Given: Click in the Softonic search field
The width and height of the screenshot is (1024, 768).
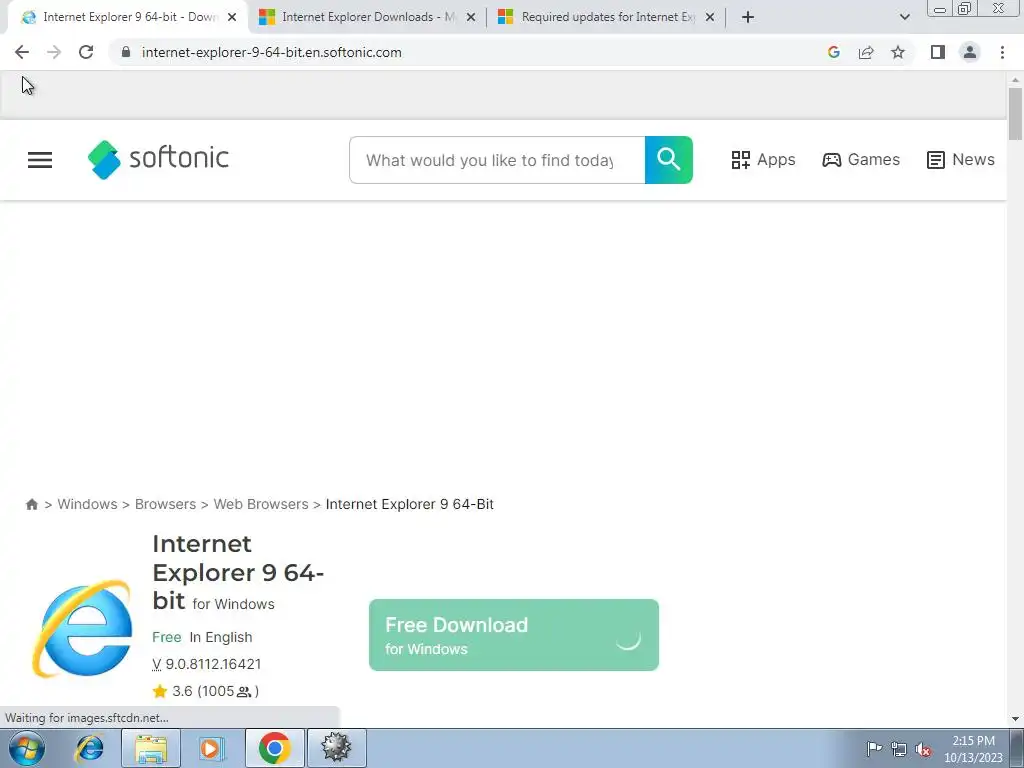Looking at the screenshot, I should pos(497,160).
